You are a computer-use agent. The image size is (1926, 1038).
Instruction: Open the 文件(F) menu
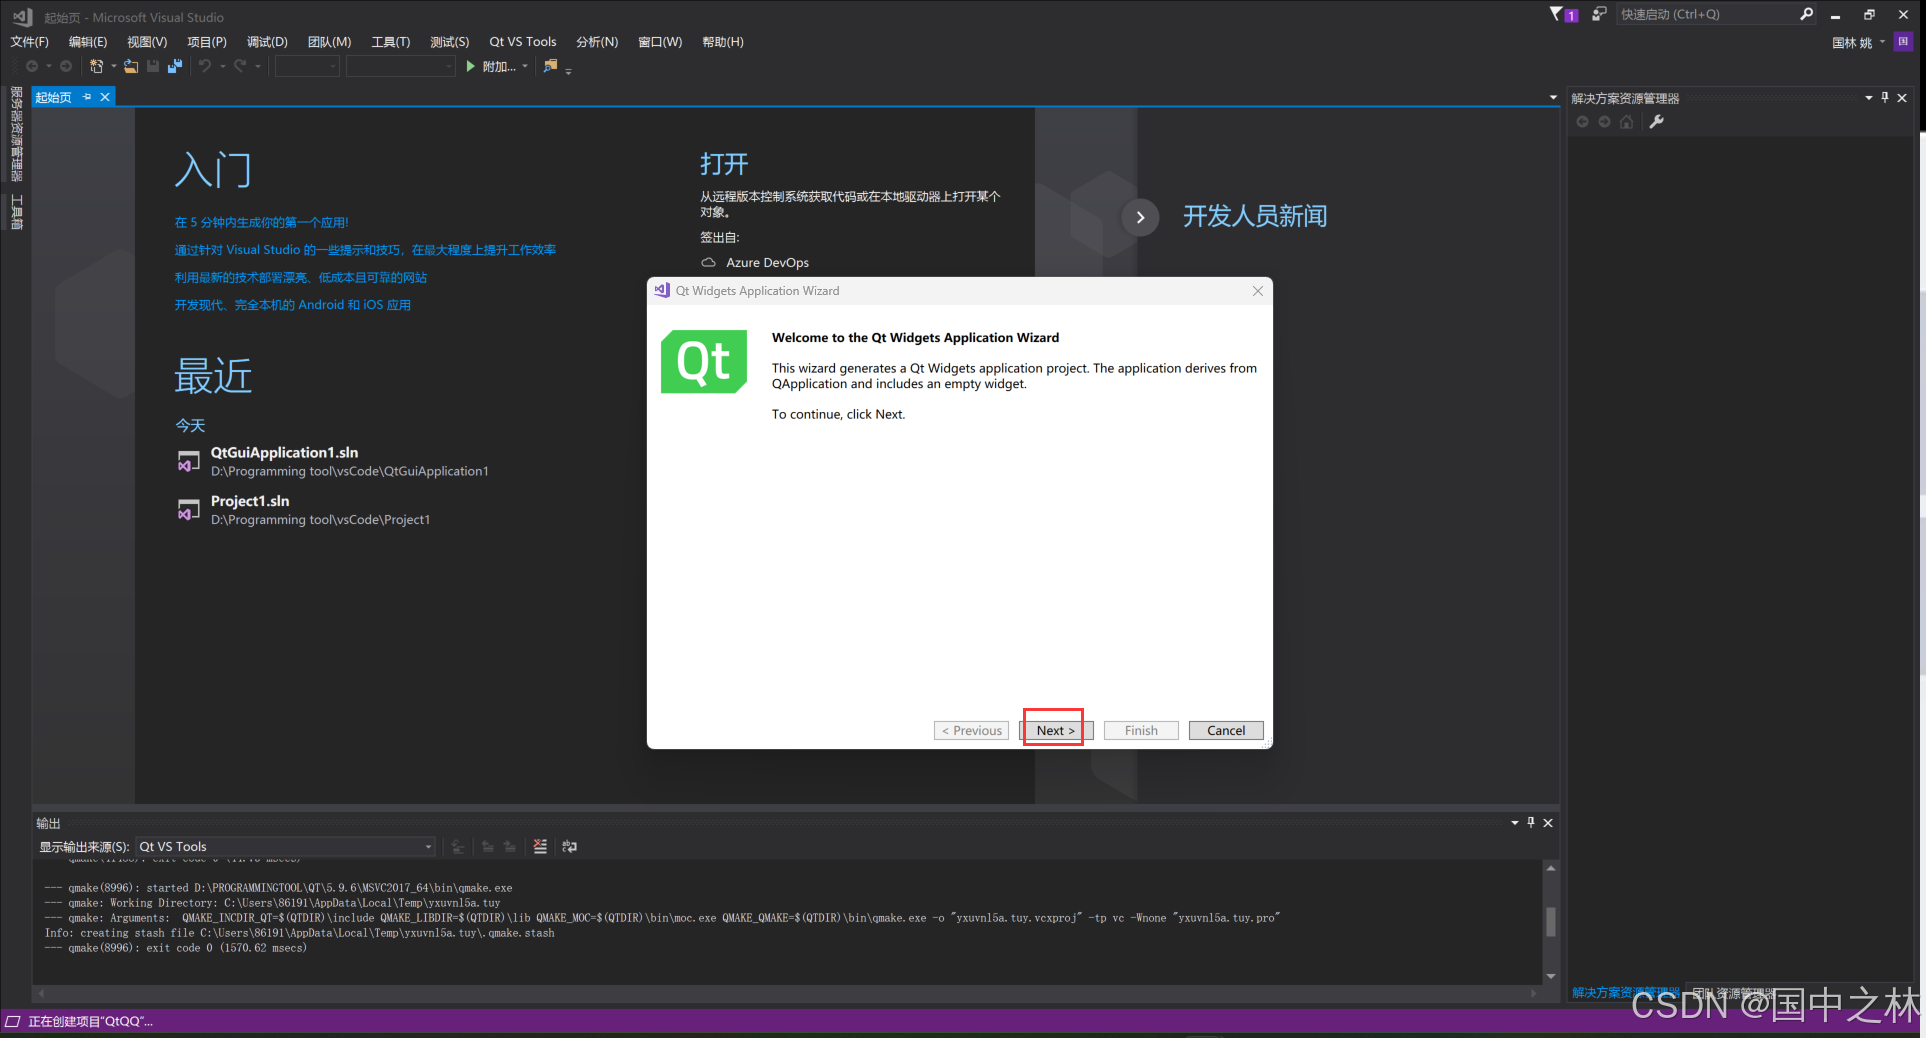pos(29,42)
